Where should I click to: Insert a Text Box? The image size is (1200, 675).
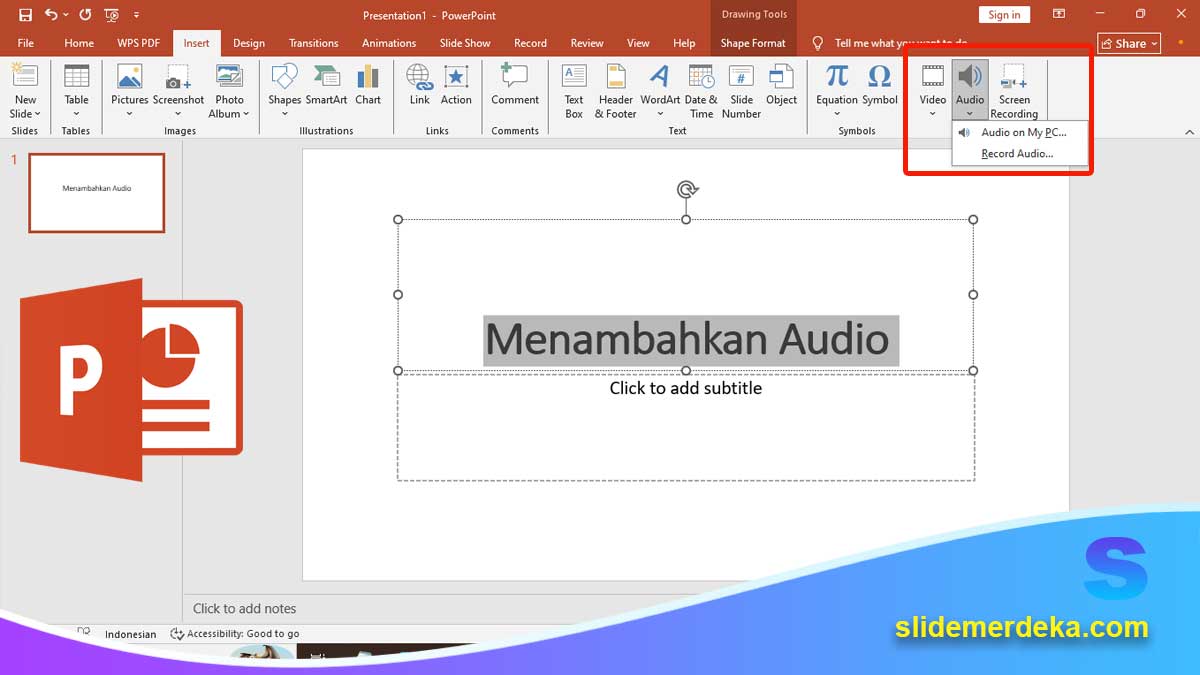coord(574,91)
